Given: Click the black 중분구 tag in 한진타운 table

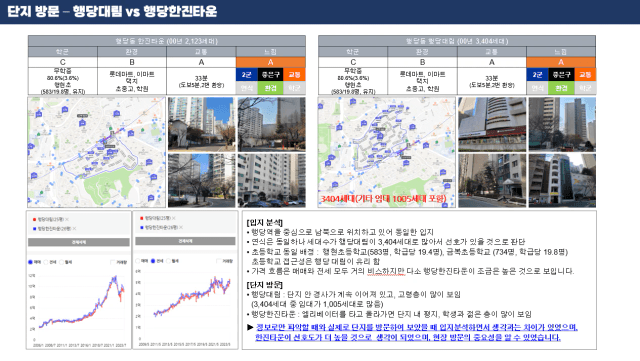Looking at the screenshot, I should coord(270,75).
